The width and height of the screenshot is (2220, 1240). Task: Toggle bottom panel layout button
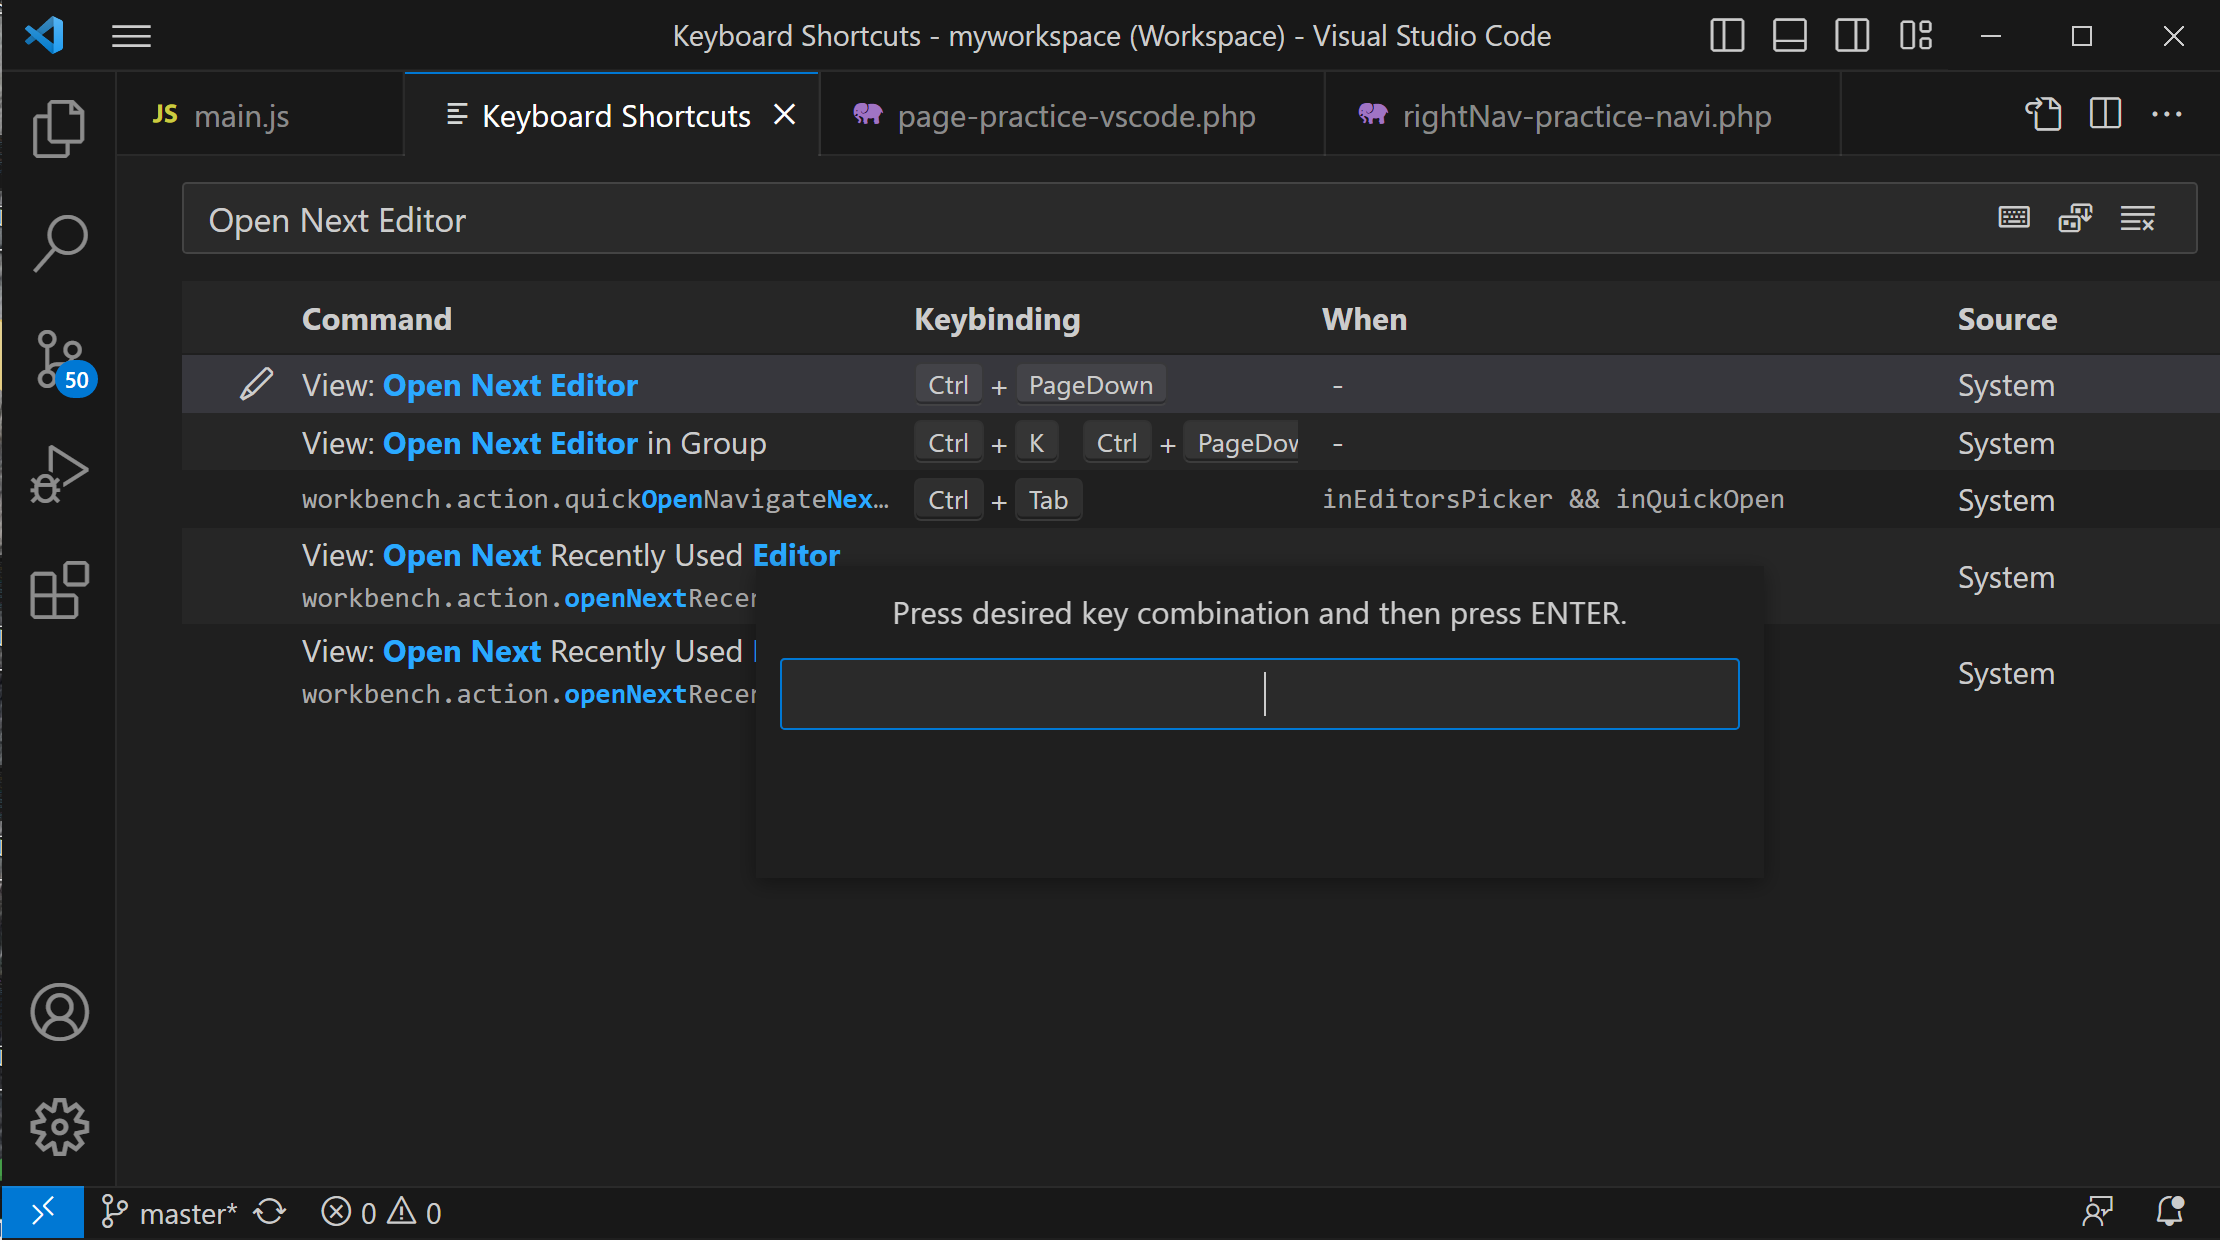point(1789,36)
